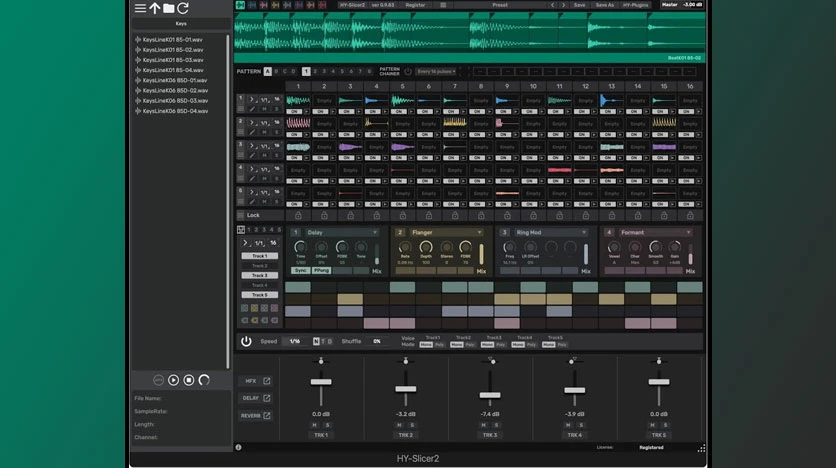Viewport: 836px width, 468px height.
Task: Toggle lock for step 1
Action: click(x=298, y=215)
